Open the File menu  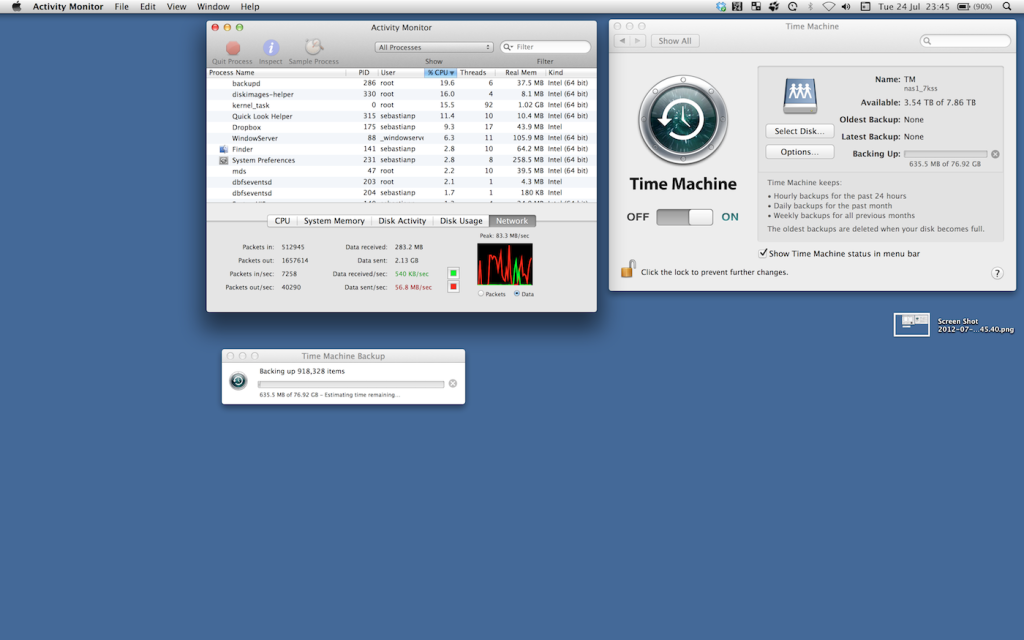121,7
